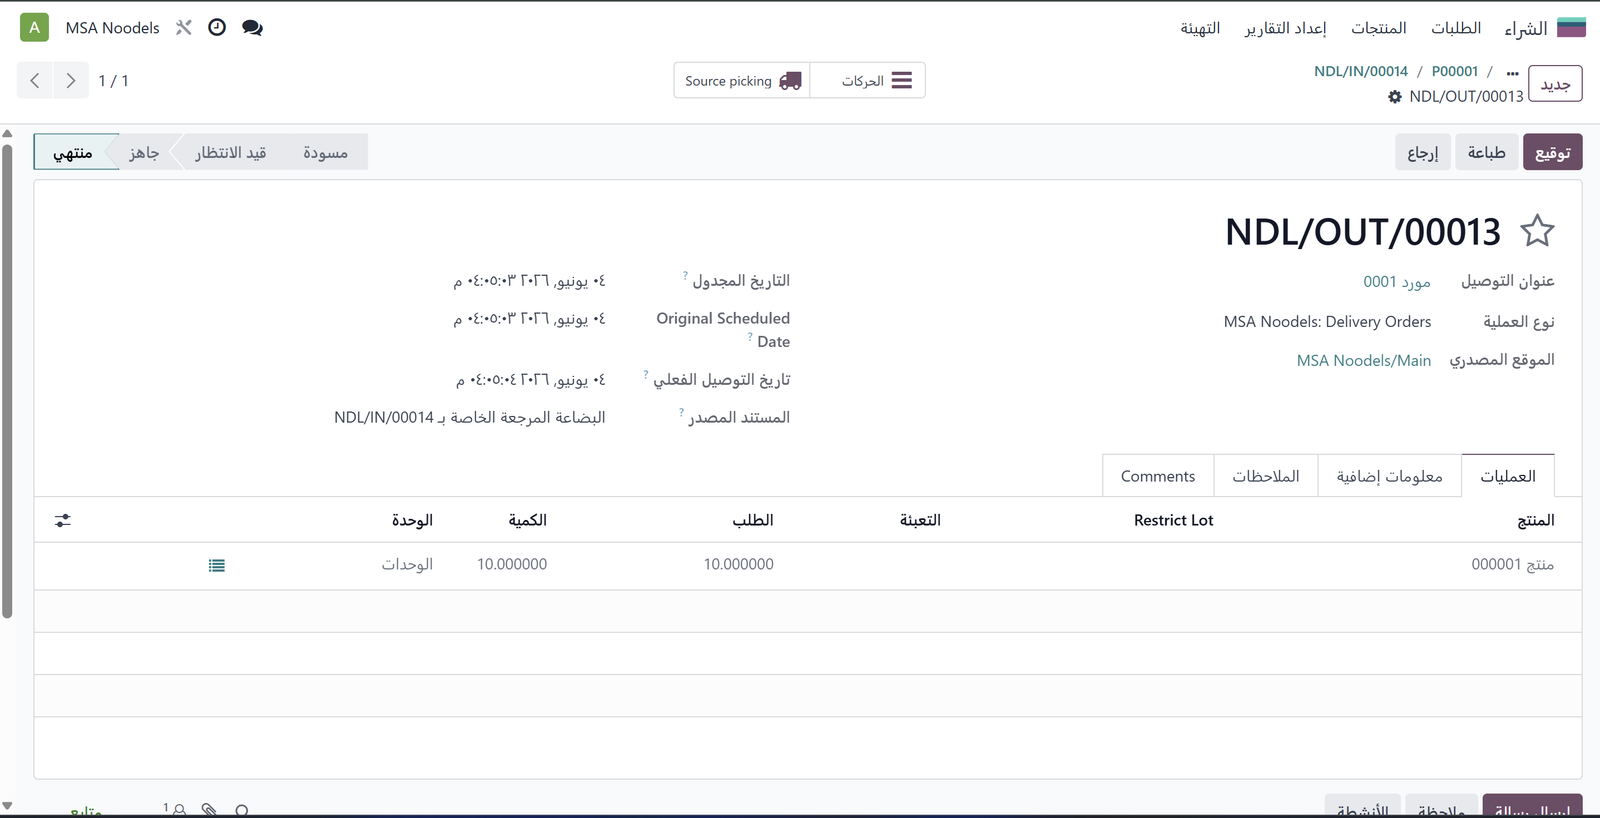The height and width of the screenshot is (818, 1600).
Task: Click the scroll down arrow at left edge
Action: (x=7, y=805)
